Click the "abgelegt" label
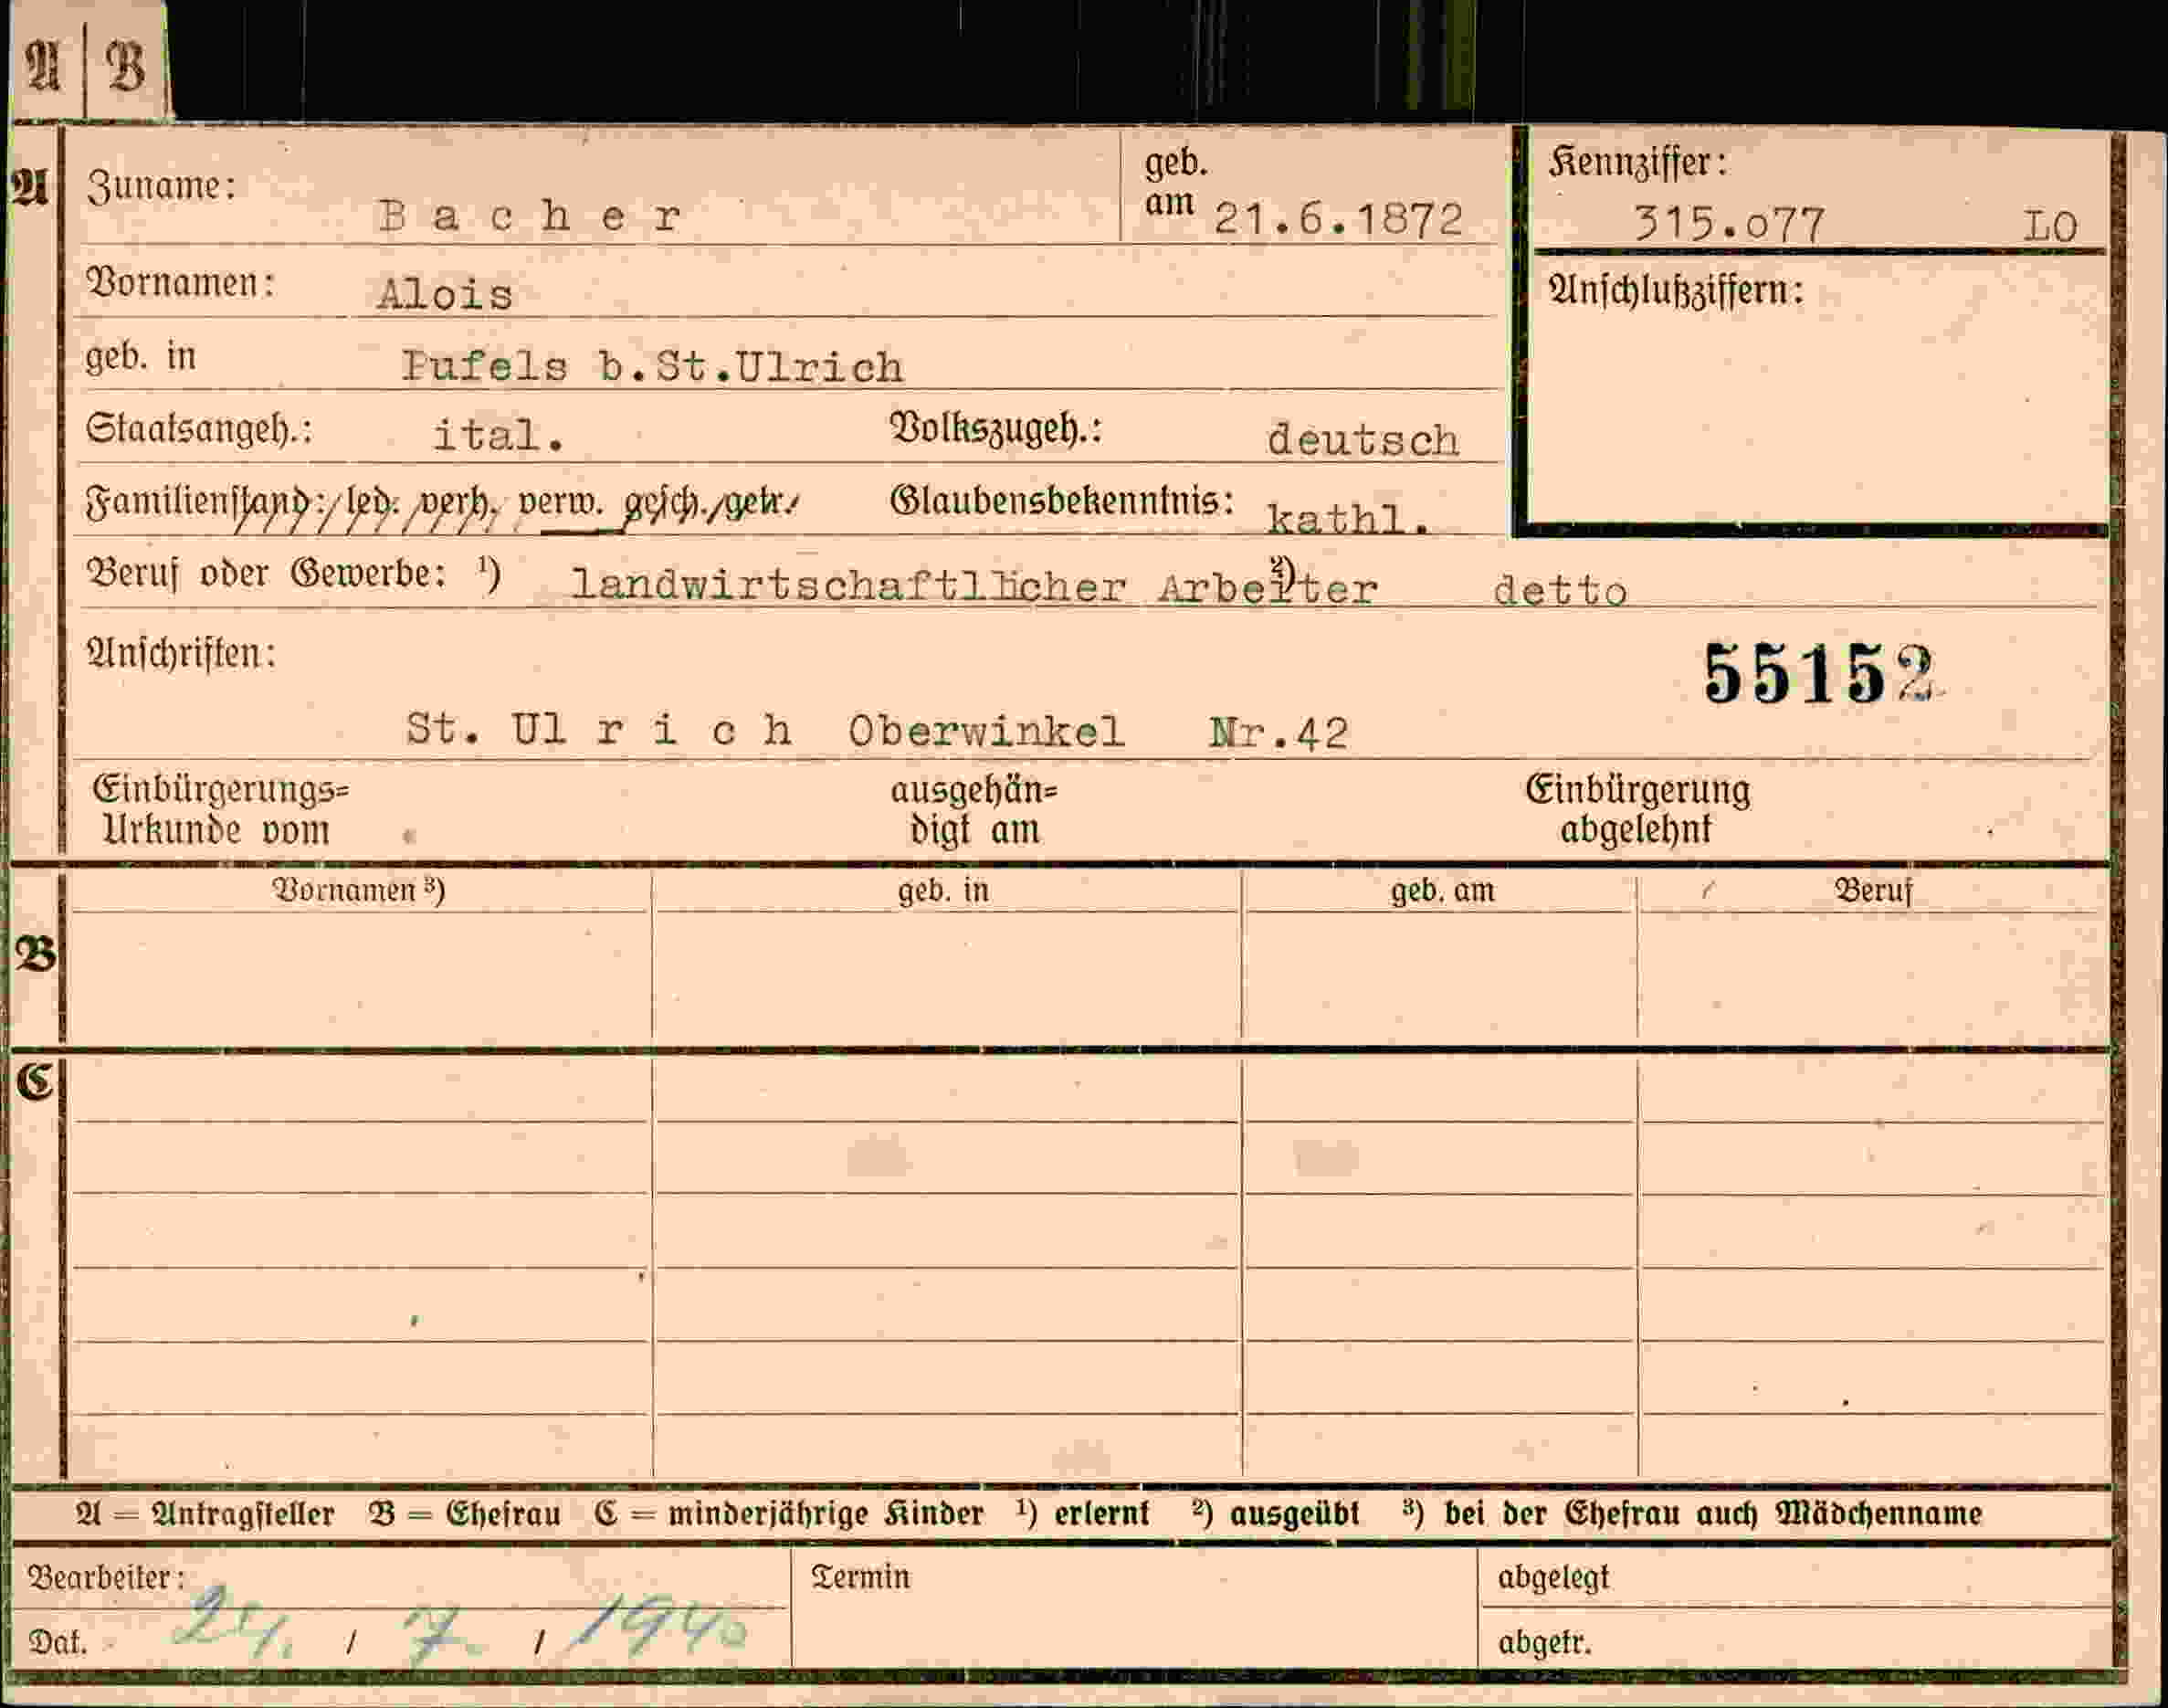 pos(1553,1578)
